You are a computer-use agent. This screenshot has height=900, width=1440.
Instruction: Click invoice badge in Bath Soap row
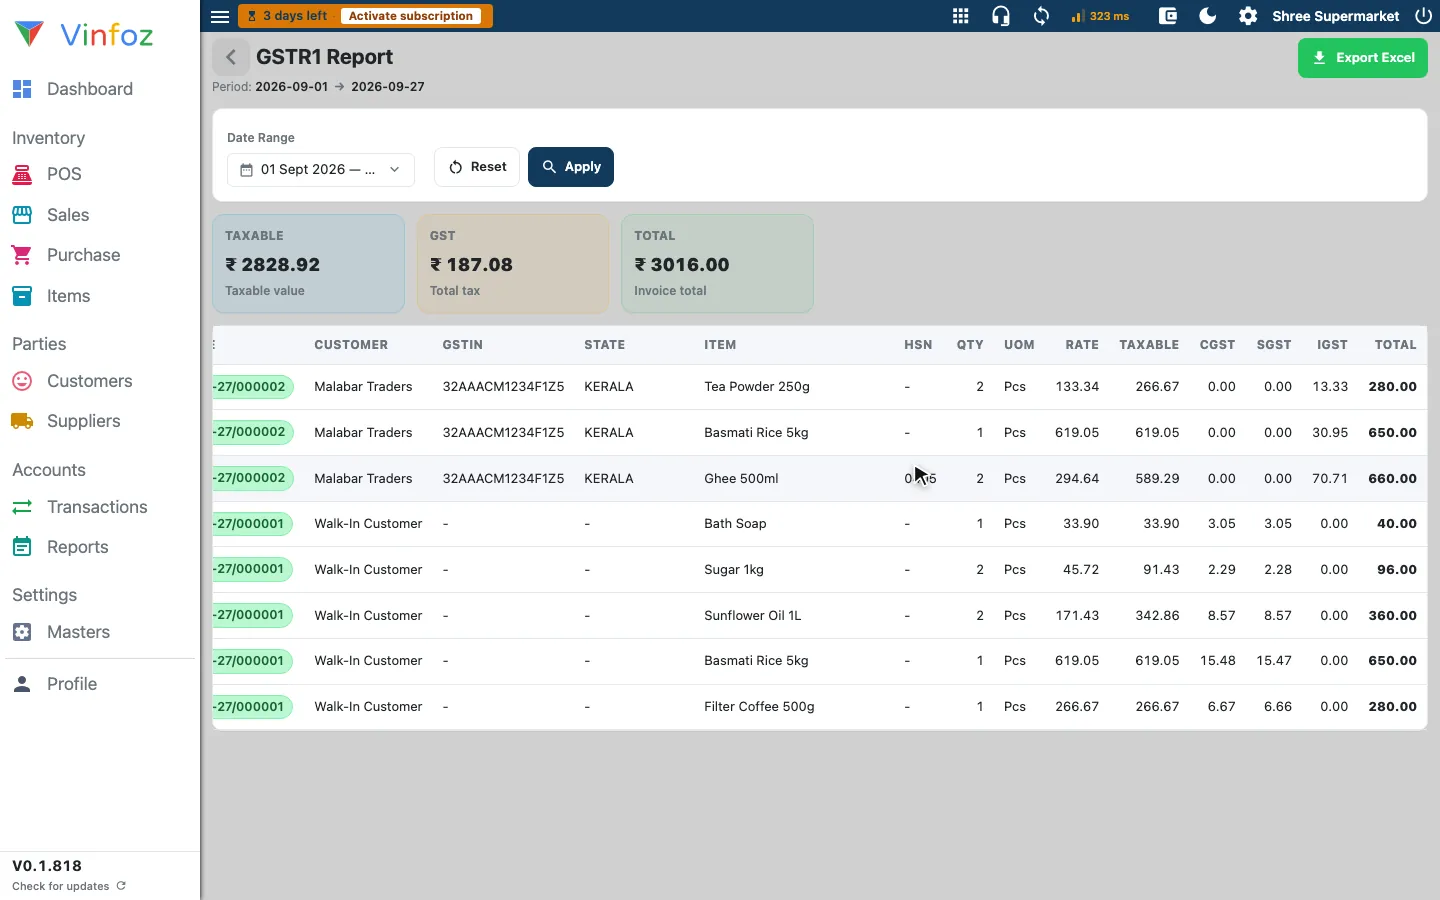(252, 524)
